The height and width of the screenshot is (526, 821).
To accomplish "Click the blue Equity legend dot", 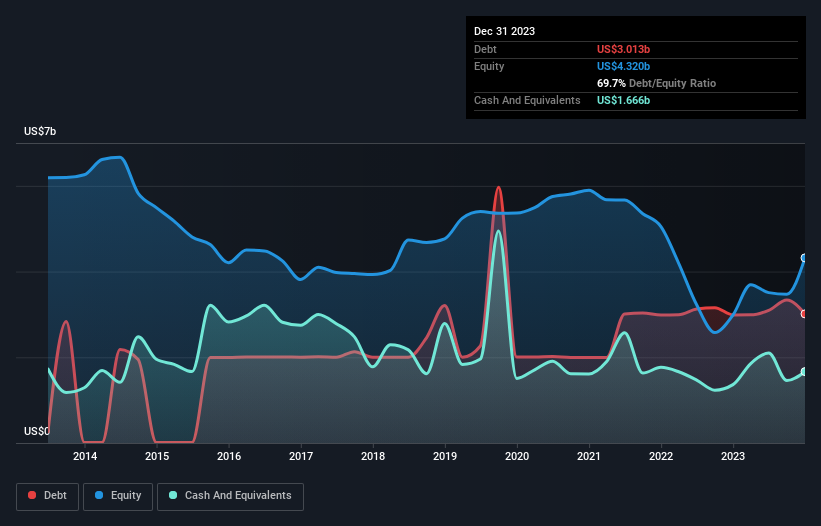I will point(99,495).
